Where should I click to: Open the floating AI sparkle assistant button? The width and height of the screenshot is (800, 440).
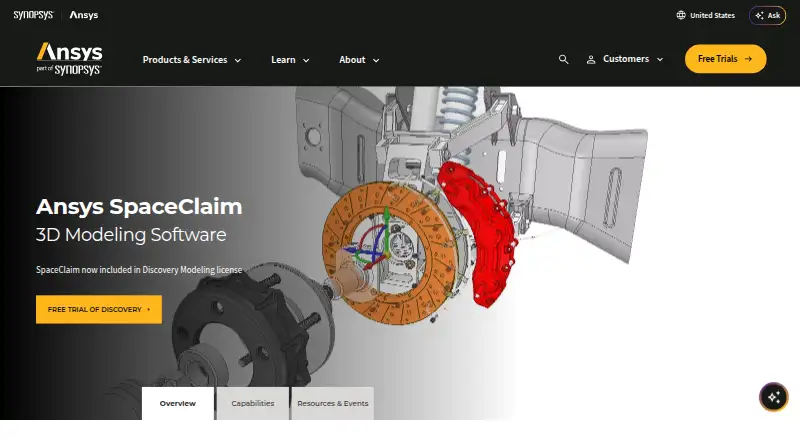773,397
